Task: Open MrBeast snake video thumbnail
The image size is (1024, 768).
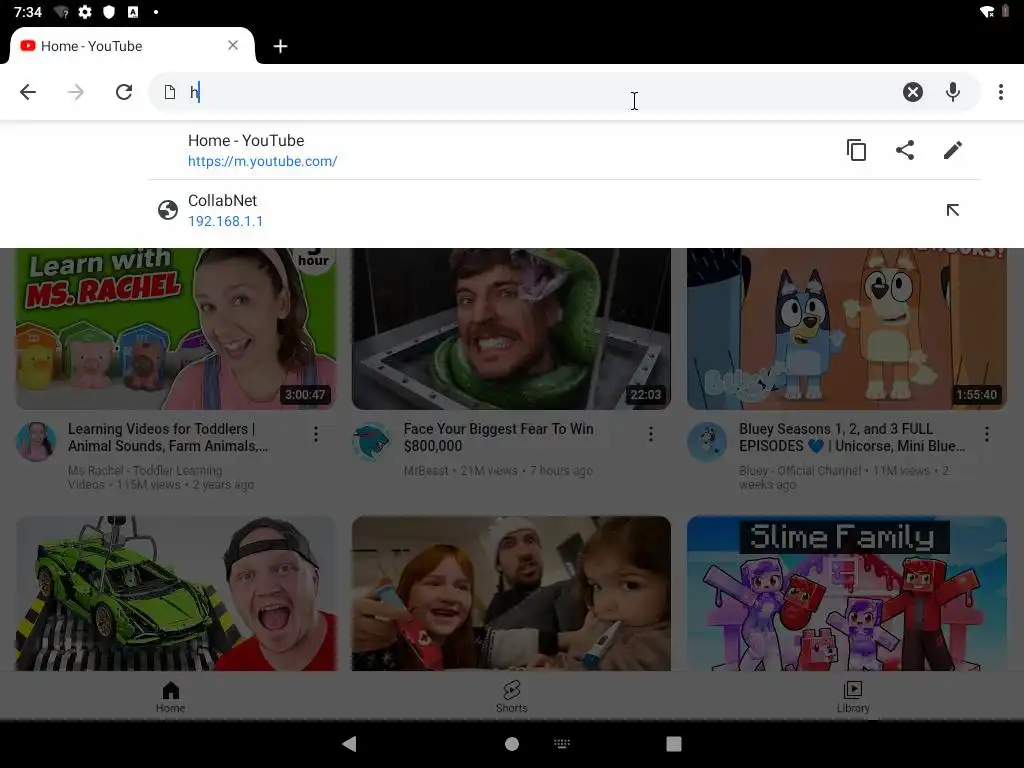Action: [x=511, y=328]
